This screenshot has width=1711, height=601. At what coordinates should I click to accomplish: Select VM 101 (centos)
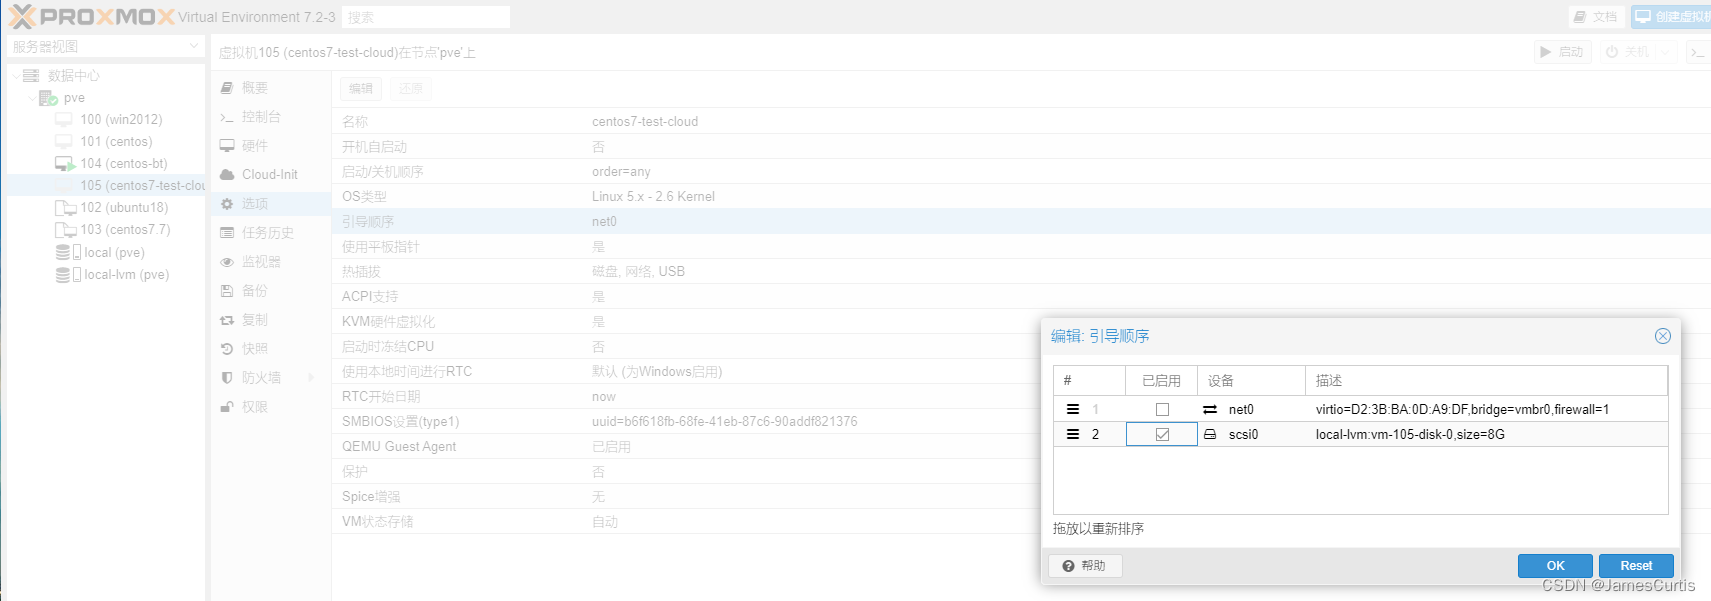[116, 141]
